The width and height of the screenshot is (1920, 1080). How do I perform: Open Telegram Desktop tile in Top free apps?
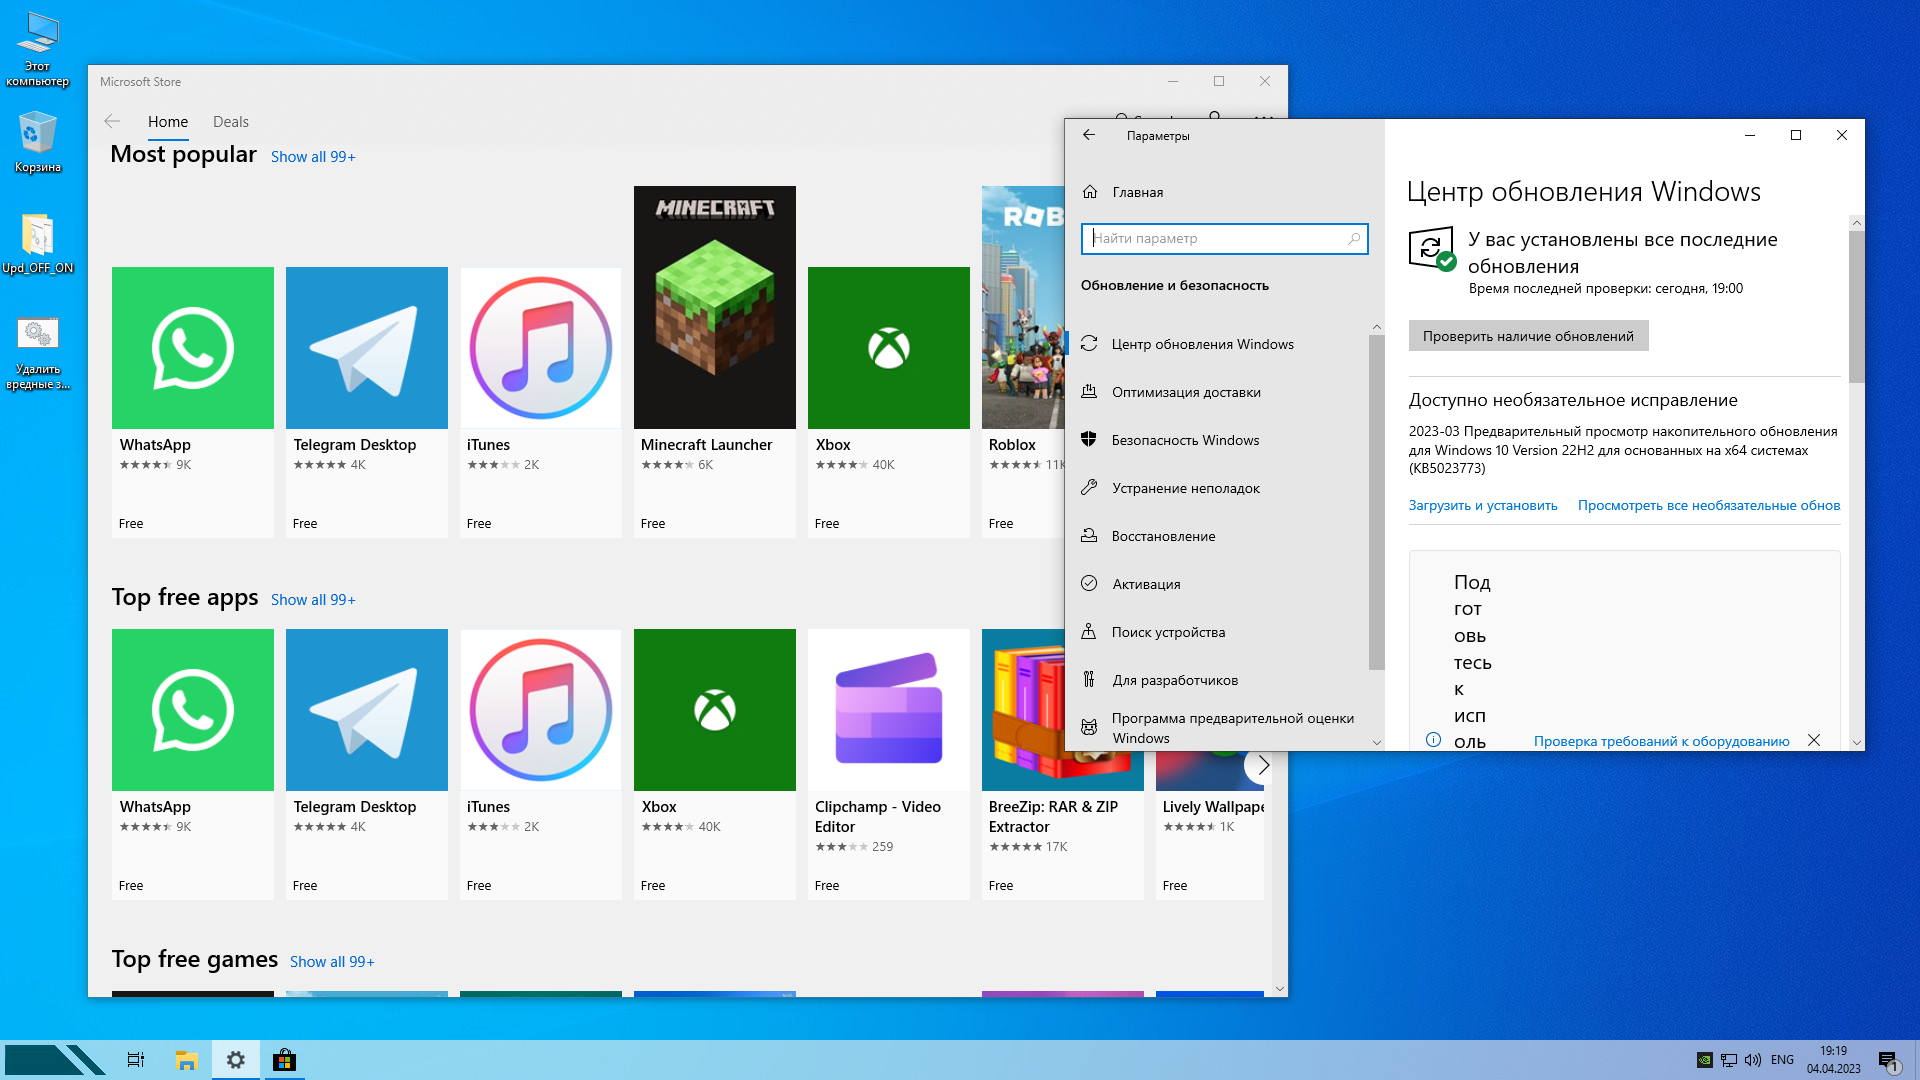click(366, 710)
